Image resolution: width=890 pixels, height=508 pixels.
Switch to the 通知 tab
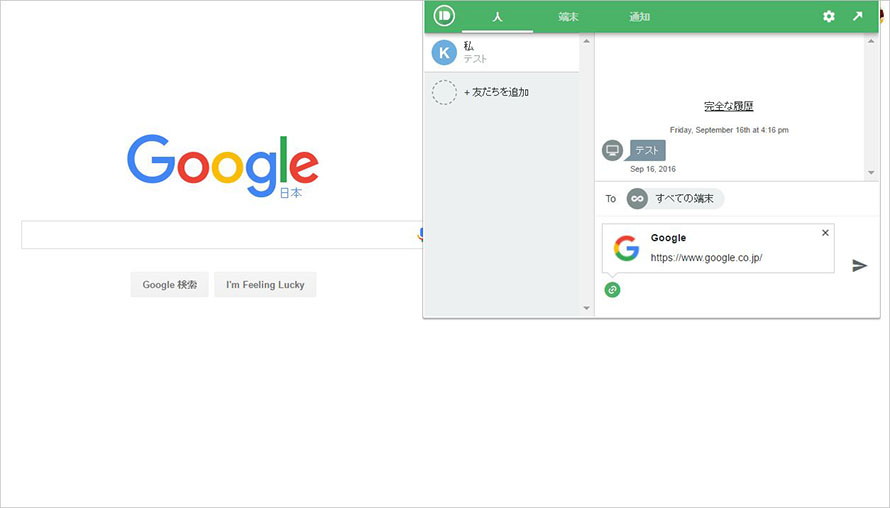click(639, 17)
